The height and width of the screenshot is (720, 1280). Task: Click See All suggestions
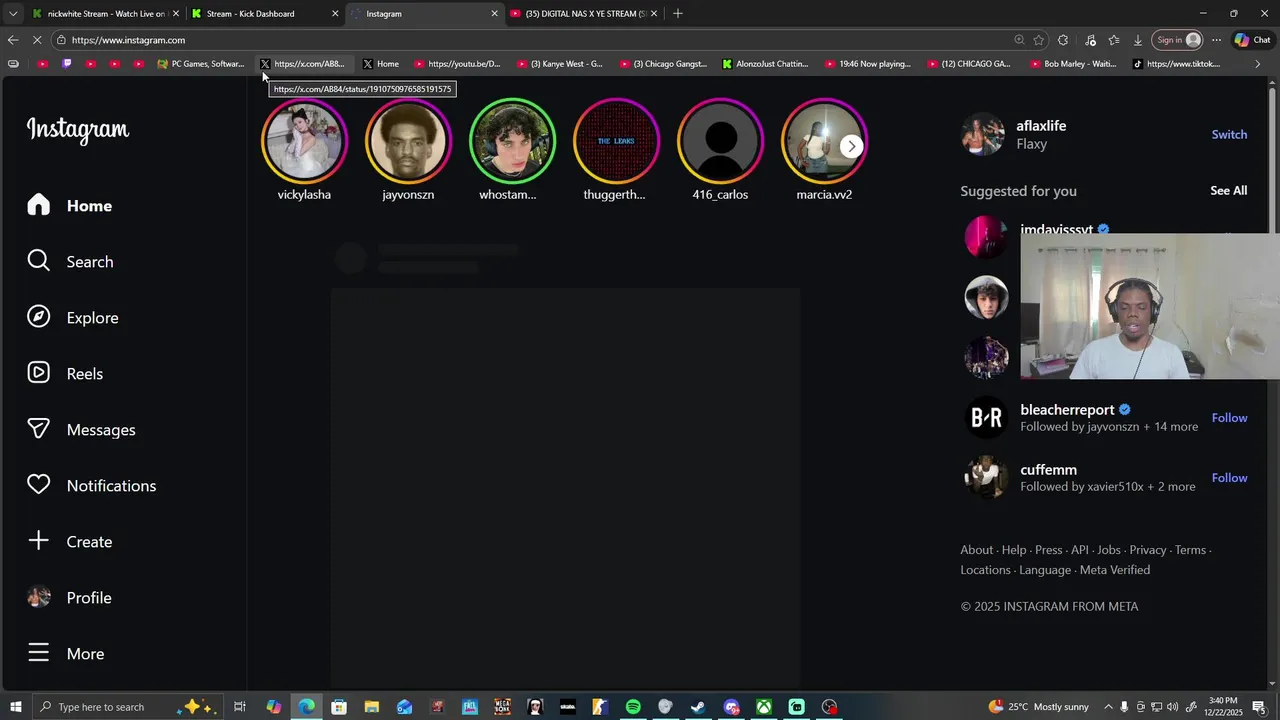1228,191
